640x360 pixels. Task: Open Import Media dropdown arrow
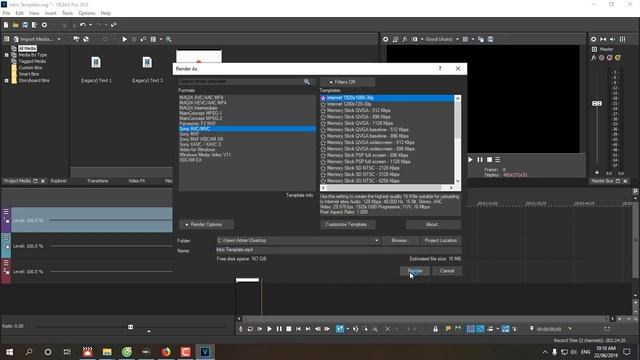pos(59,39)
